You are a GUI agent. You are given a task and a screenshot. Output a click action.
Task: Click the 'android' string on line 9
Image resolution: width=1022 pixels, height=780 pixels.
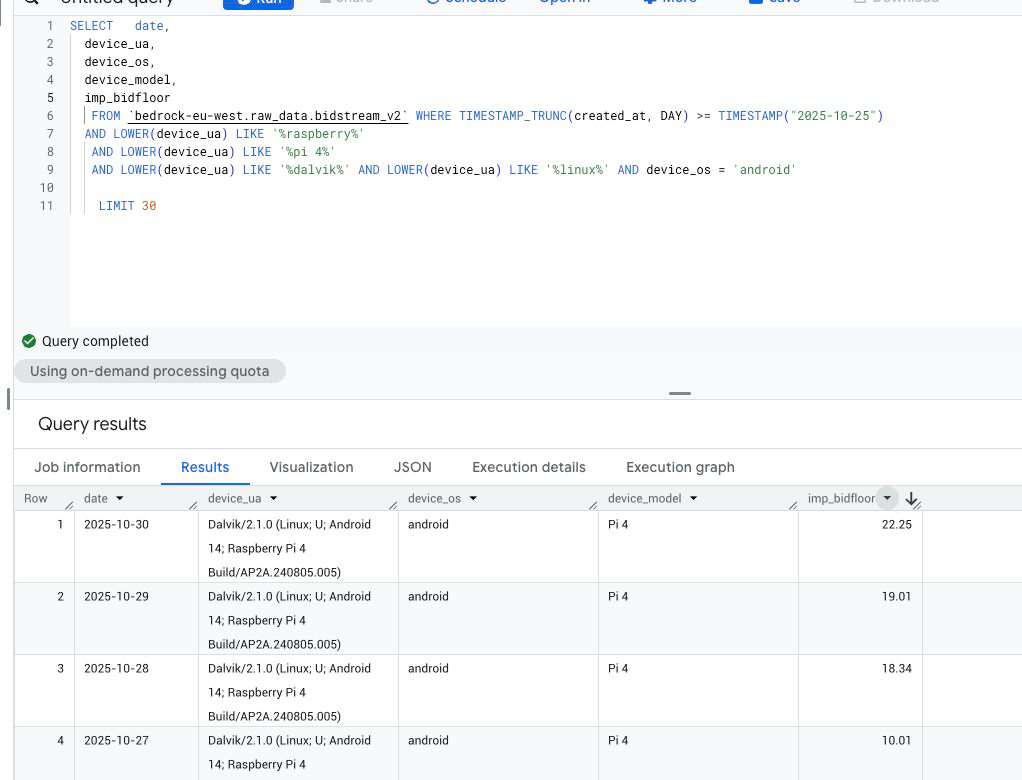pos(764,170)
